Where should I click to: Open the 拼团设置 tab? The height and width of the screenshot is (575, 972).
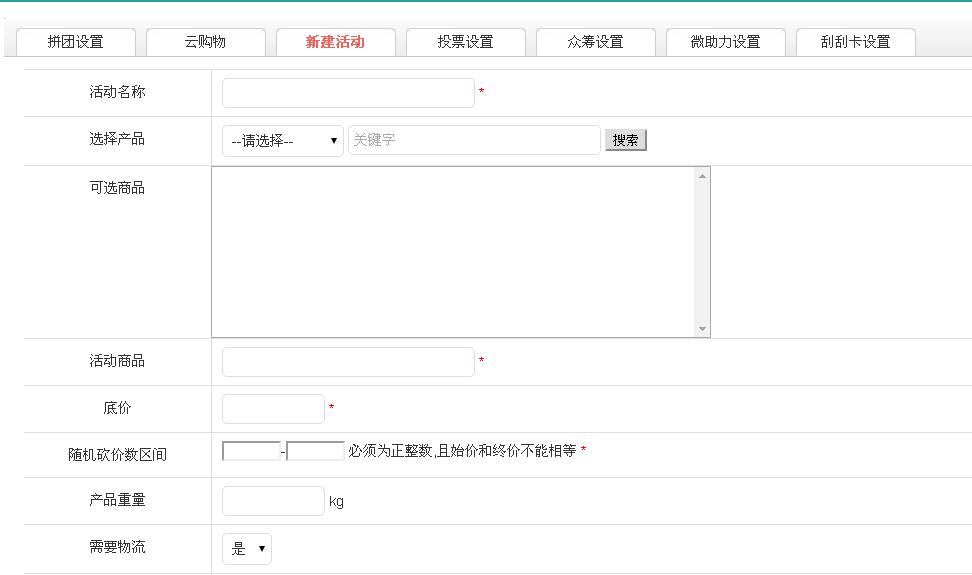(76, 42)
